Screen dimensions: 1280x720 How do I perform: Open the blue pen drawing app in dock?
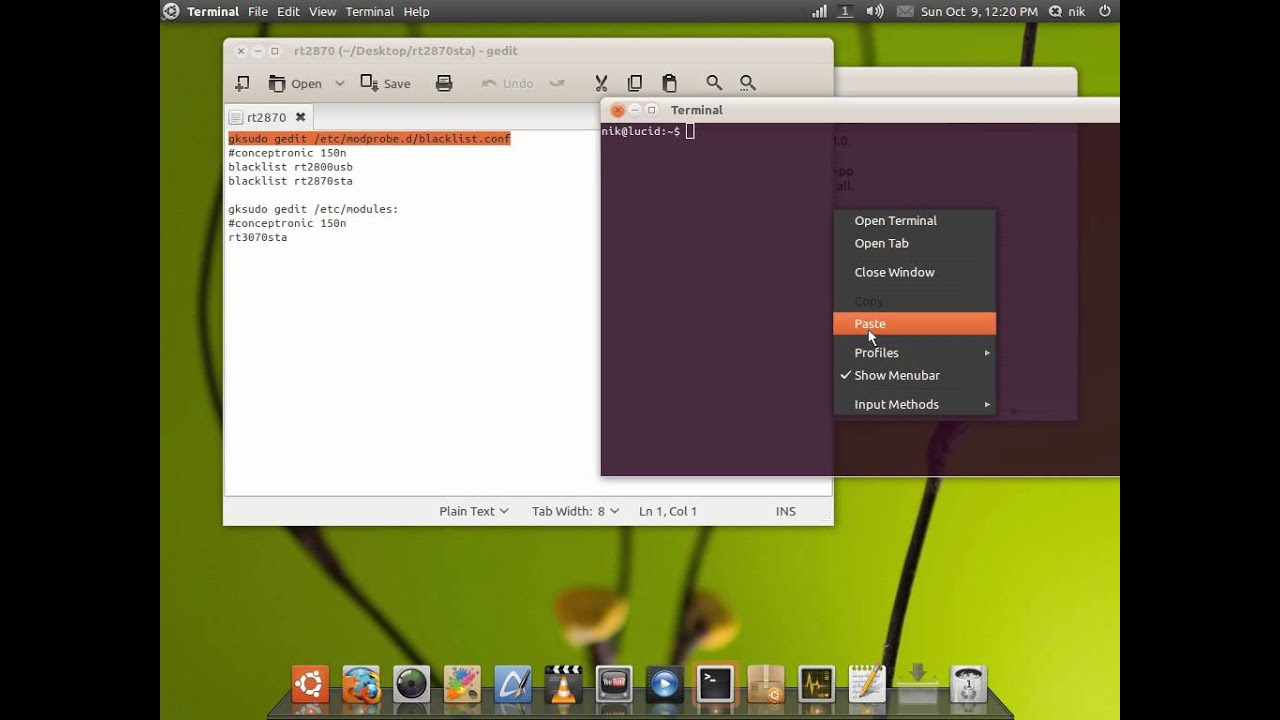(x=513, y=685)
